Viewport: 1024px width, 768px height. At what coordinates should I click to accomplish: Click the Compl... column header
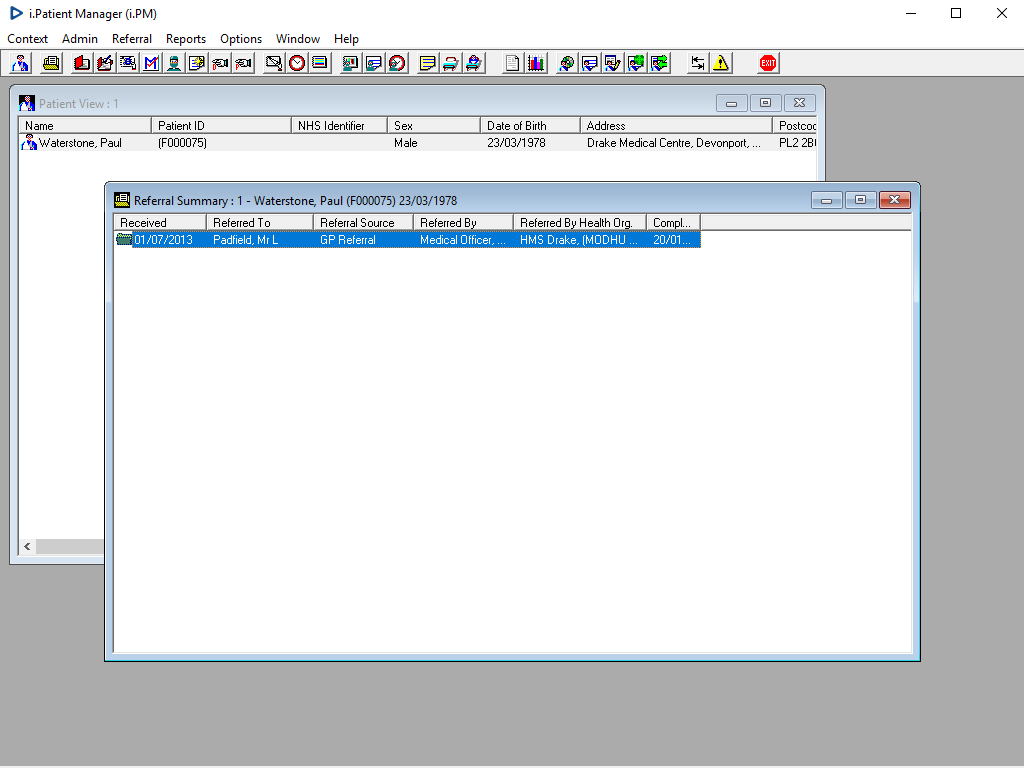tap(673, 223)
